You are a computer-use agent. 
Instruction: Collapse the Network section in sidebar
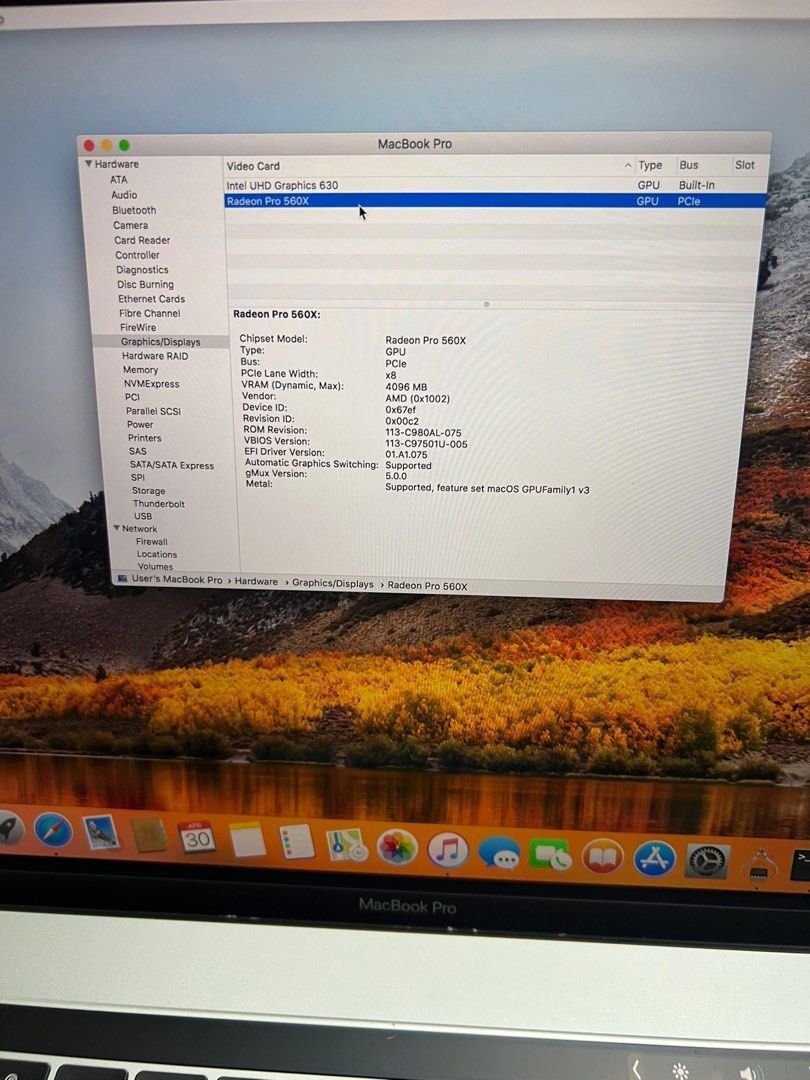tap(116, 528)
